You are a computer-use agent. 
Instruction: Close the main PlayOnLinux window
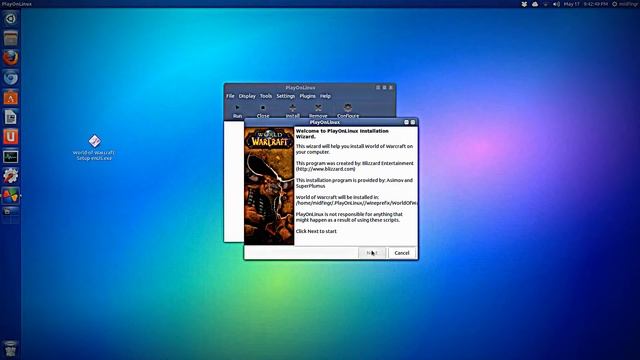(x=391, y=87)
